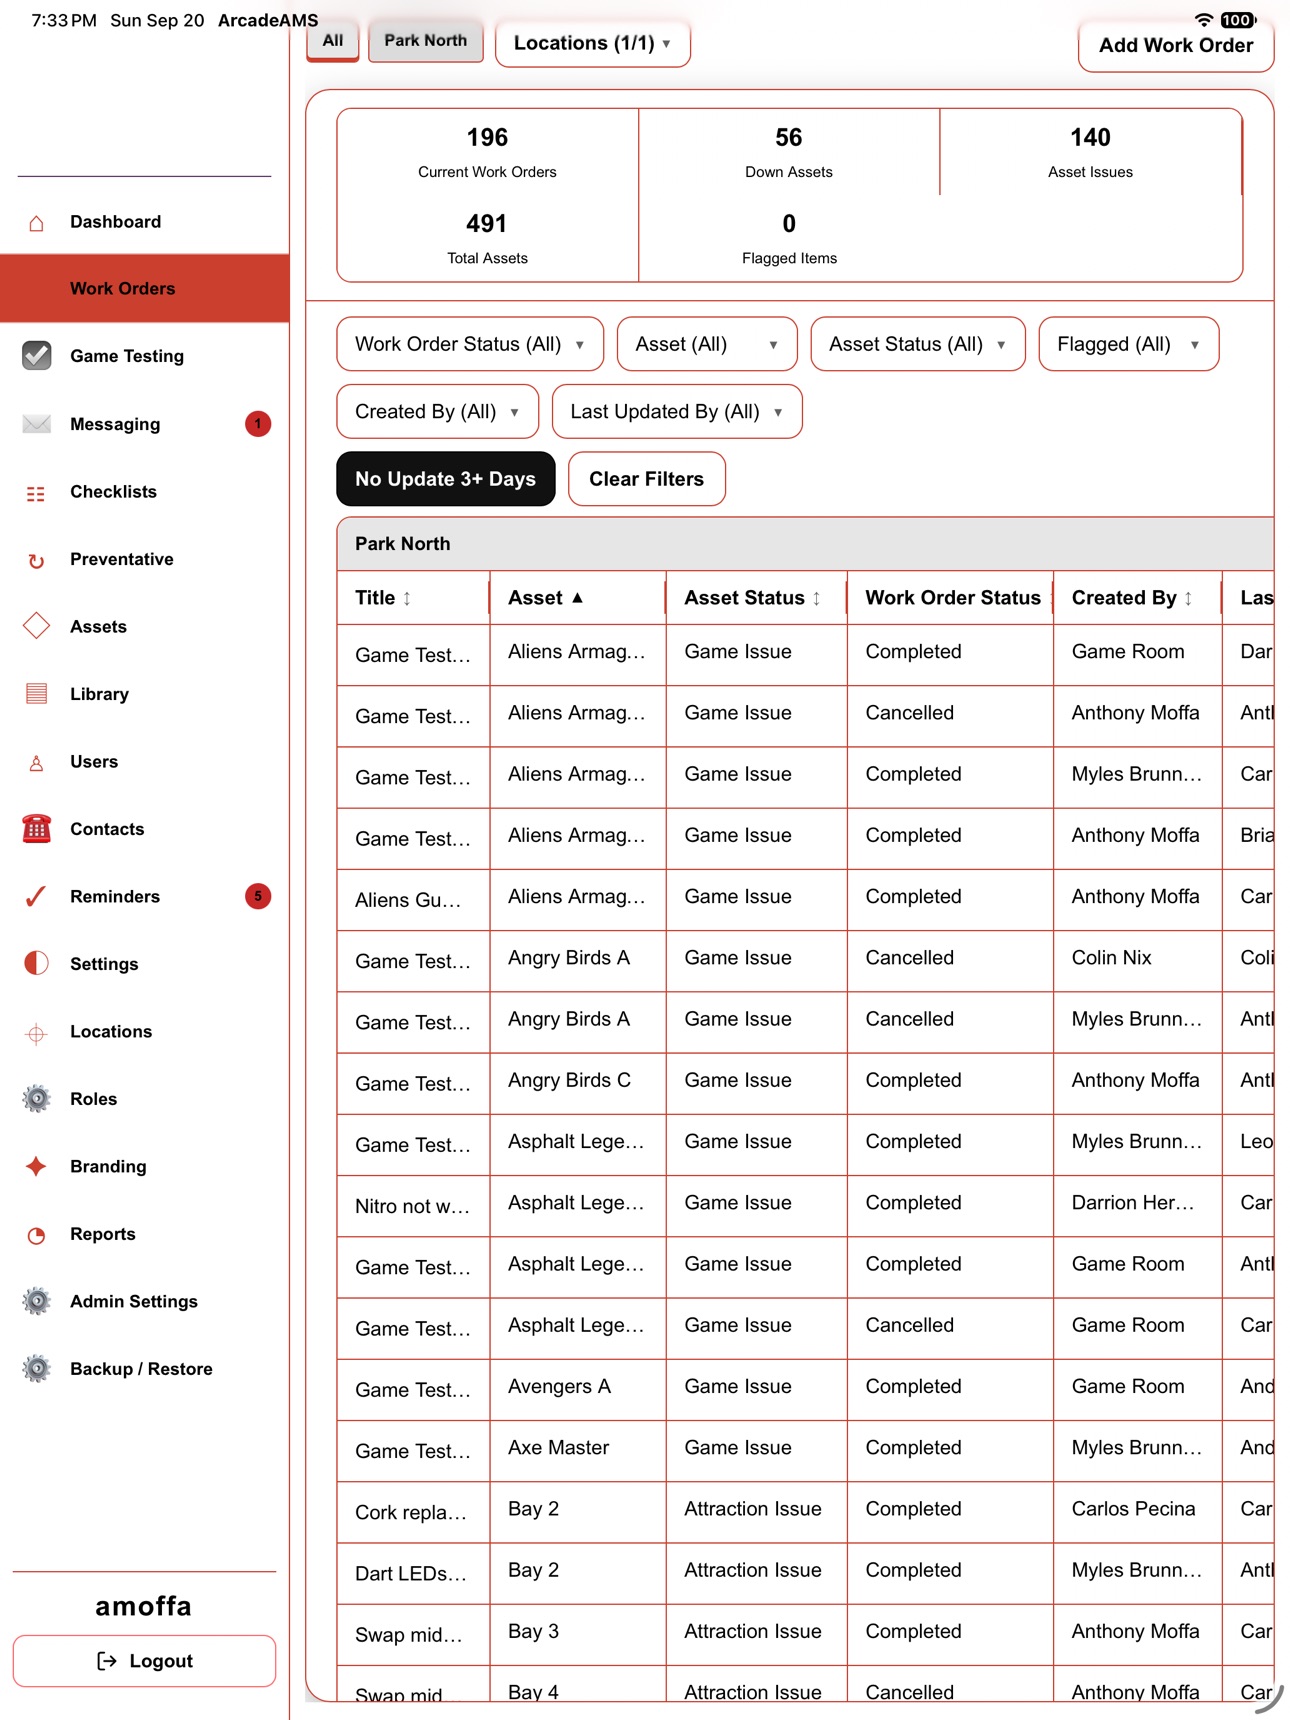The height and width of the screenshot is (1720, 1290).
Task: Click the Settings half-circle icon
Action: (x=36, y=963)
